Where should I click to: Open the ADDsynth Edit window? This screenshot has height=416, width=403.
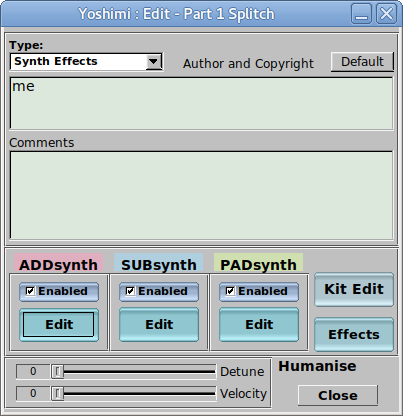[x=59, y=325]
